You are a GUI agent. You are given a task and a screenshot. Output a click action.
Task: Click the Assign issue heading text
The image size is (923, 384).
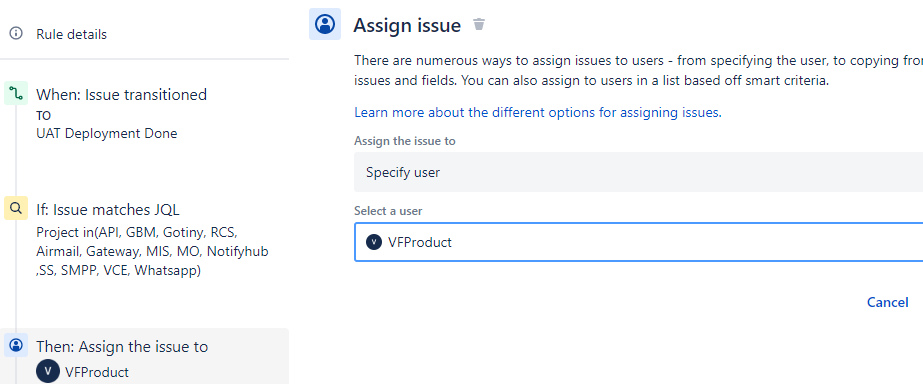[407, 25]
